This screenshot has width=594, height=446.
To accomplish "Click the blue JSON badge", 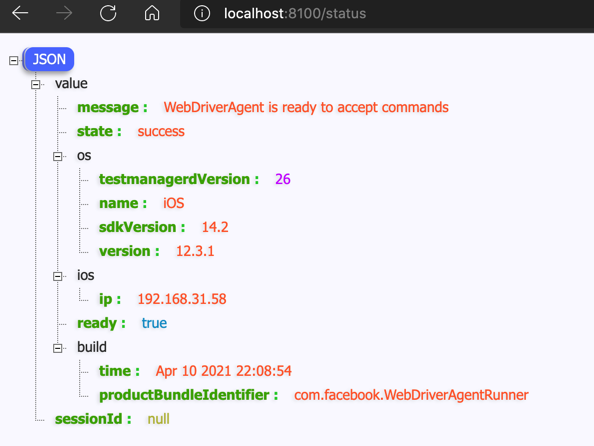I will pyautogui.click(x=49, y=59).
